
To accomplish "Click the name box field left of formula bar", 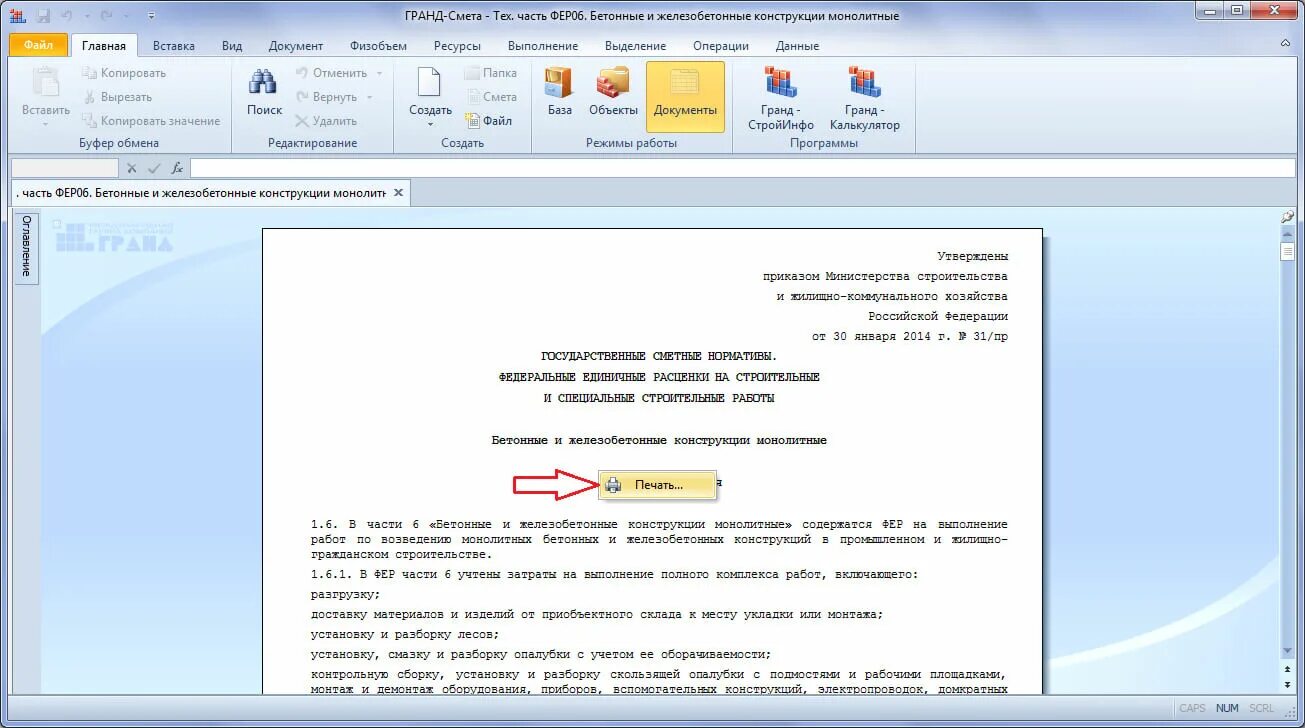I will [x=65, y=168].
